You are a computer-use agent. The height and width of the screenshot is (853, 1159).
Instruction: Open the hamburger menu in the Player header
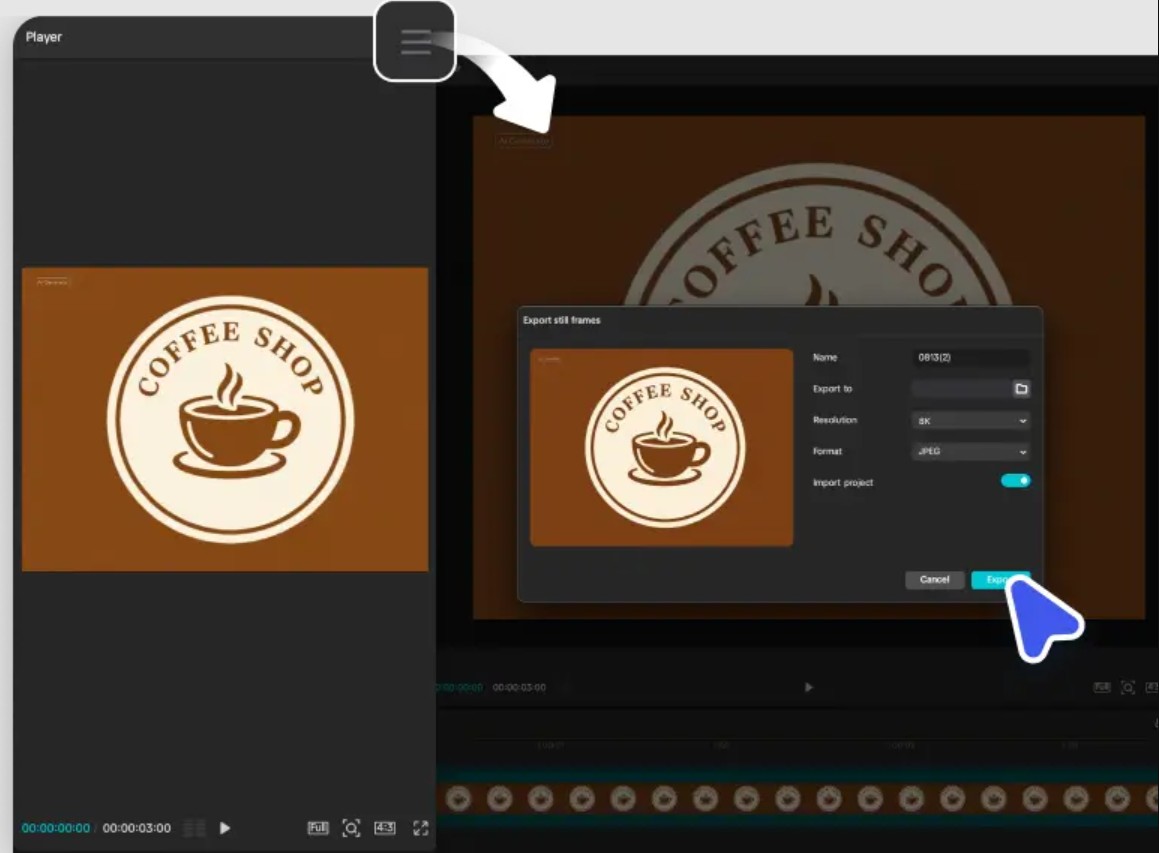[415, 42]
